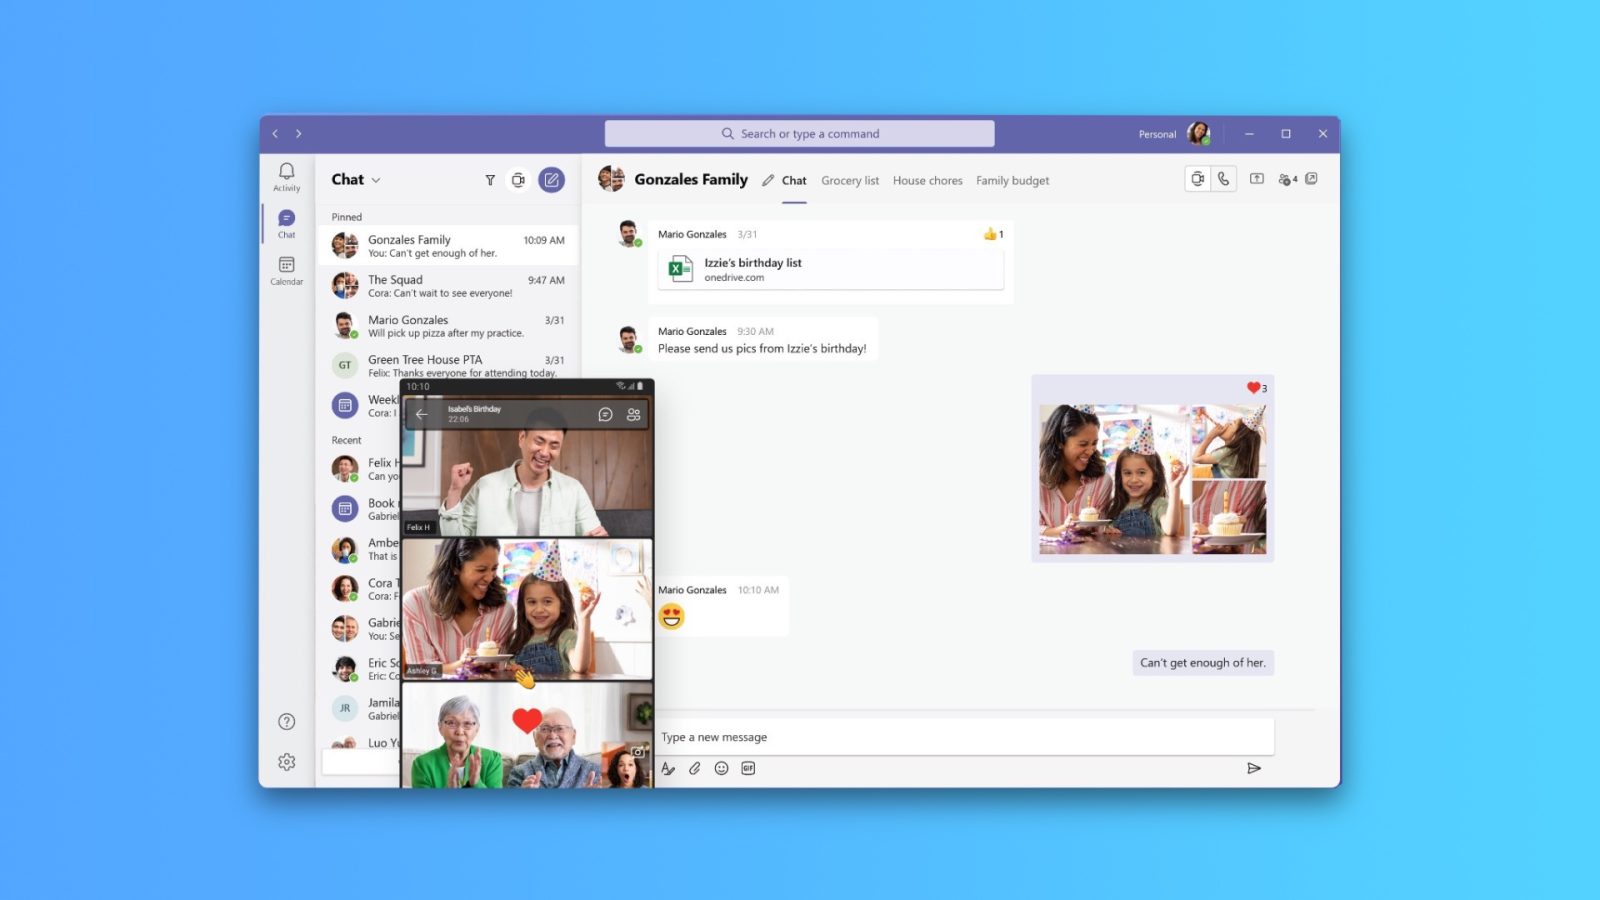Compose a new chat
Image resolution: width=1600 pixels, height=900 pixels.
(551, 180)
